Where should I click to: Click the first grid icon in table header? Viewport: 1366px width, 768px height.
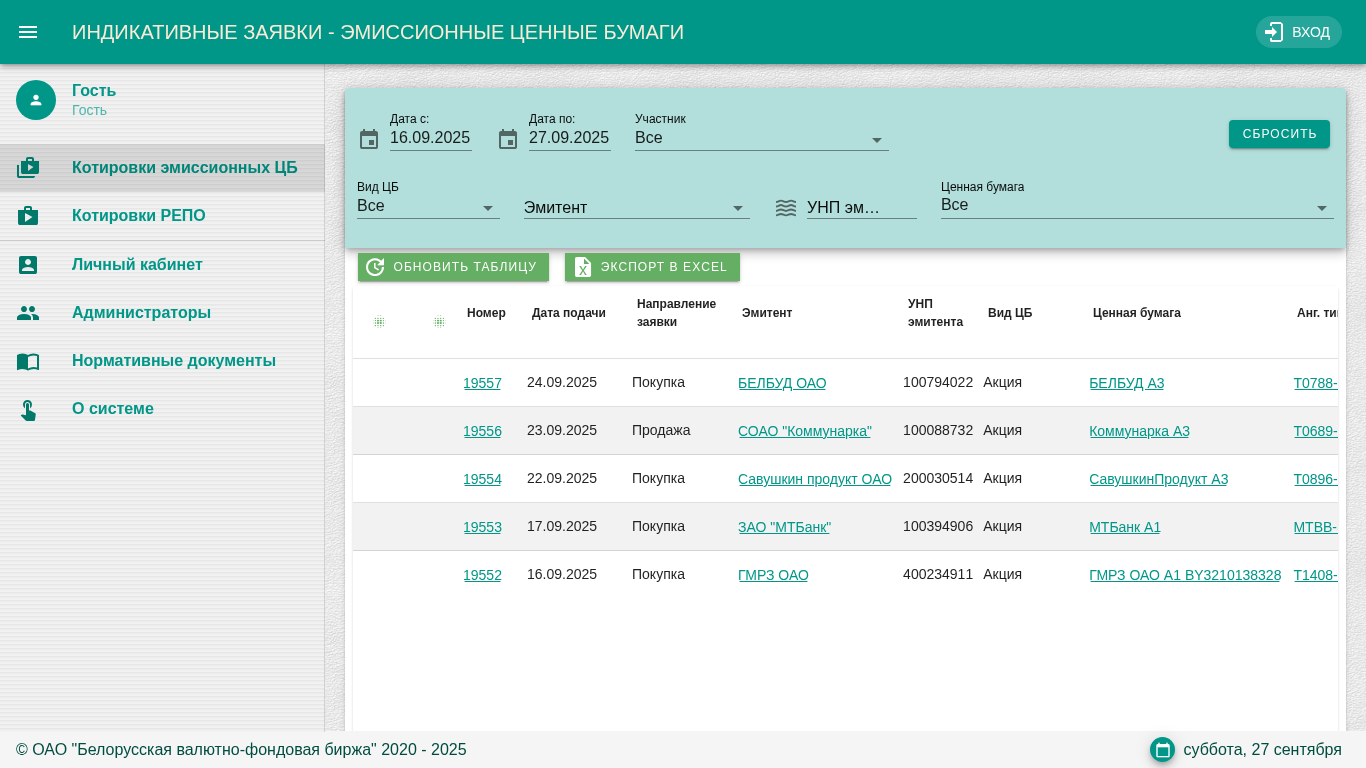tap(379, 322)
